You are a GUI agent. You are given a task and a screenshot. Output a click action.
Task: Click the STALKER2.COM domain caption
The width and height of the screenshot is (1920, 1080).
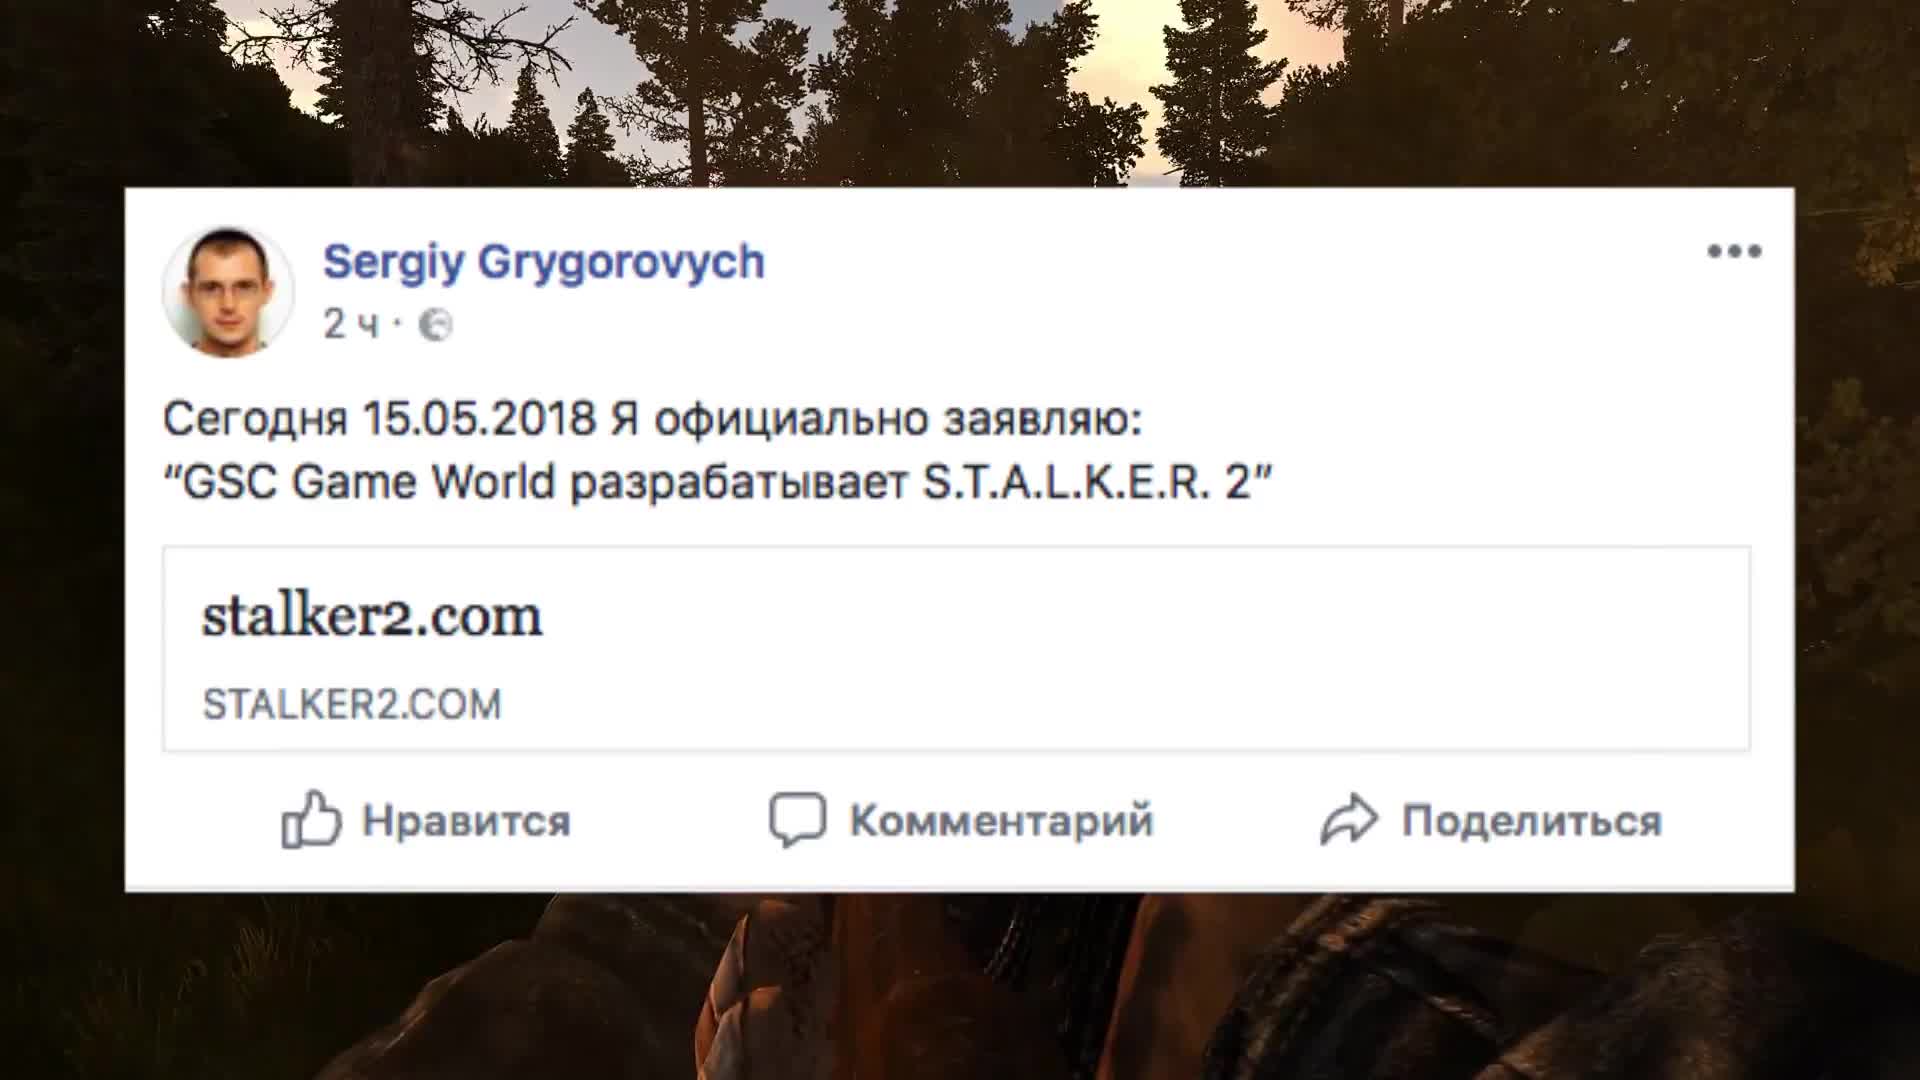(x=352, y=704)
